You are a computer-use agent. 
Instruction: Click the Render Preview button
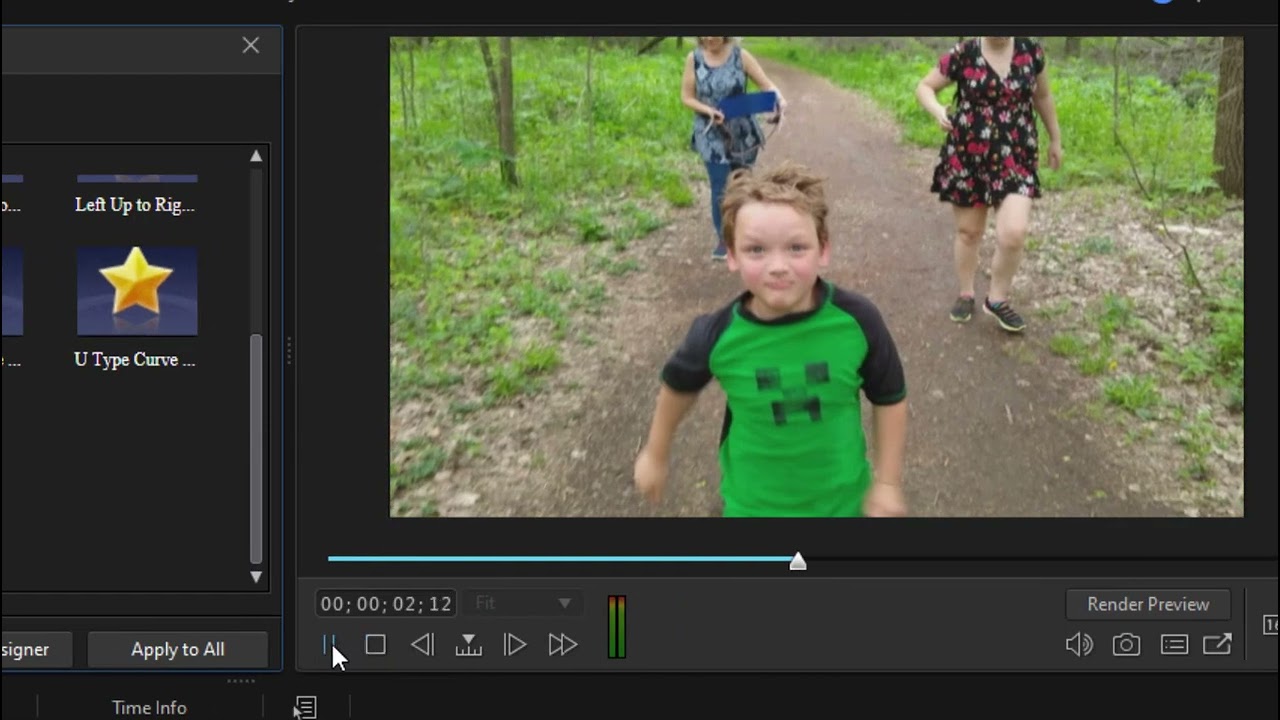pos(1148,604)
